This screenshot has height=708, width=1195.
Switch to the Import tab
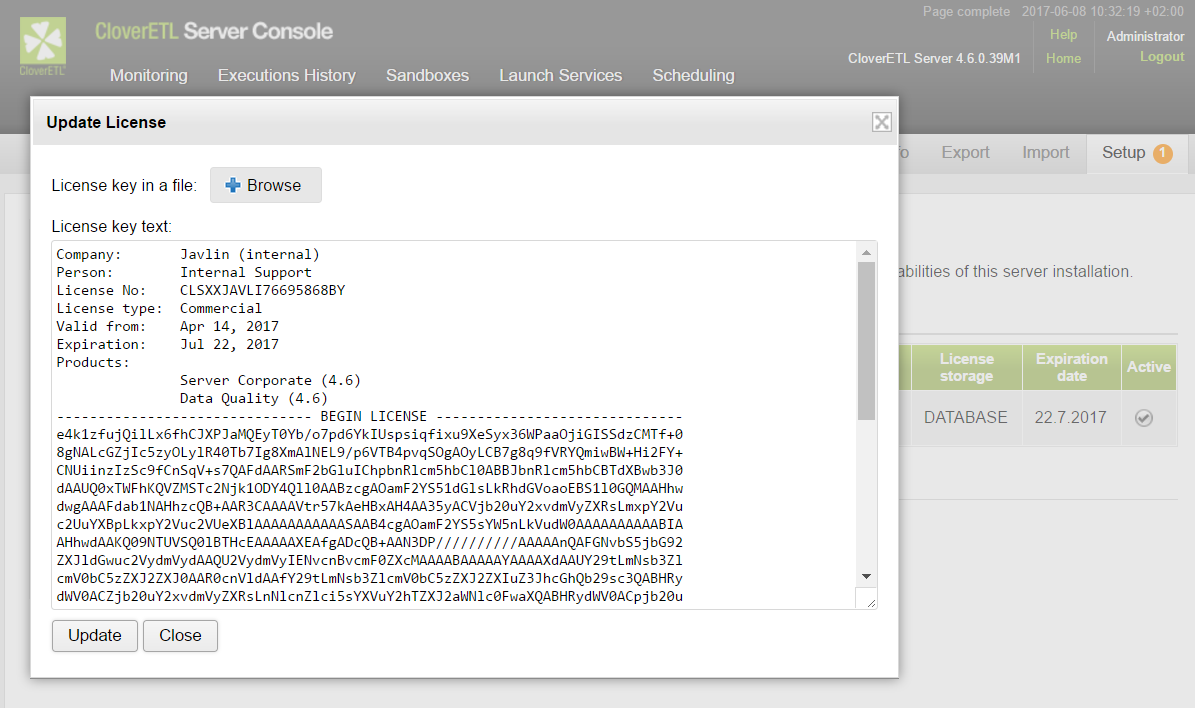click(x=1046, y=152)
